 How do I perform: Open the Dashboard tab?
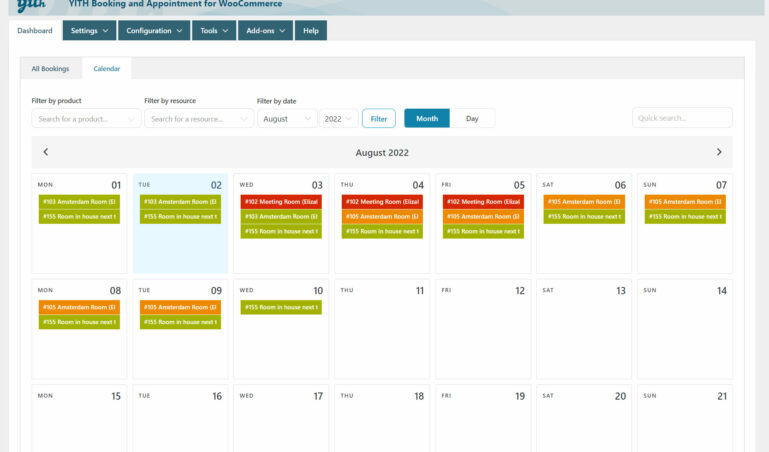(x=35, y=30)
